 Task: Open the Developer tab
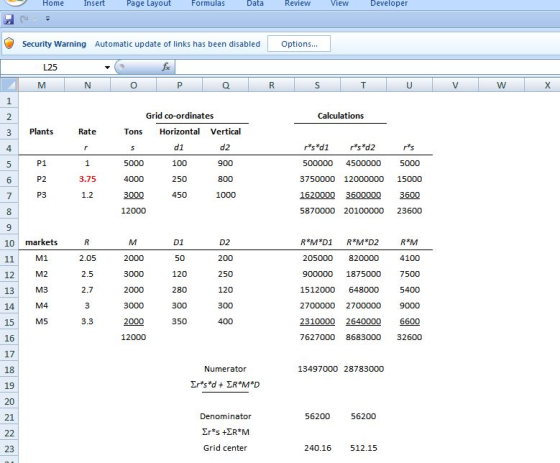click(389, 3)
